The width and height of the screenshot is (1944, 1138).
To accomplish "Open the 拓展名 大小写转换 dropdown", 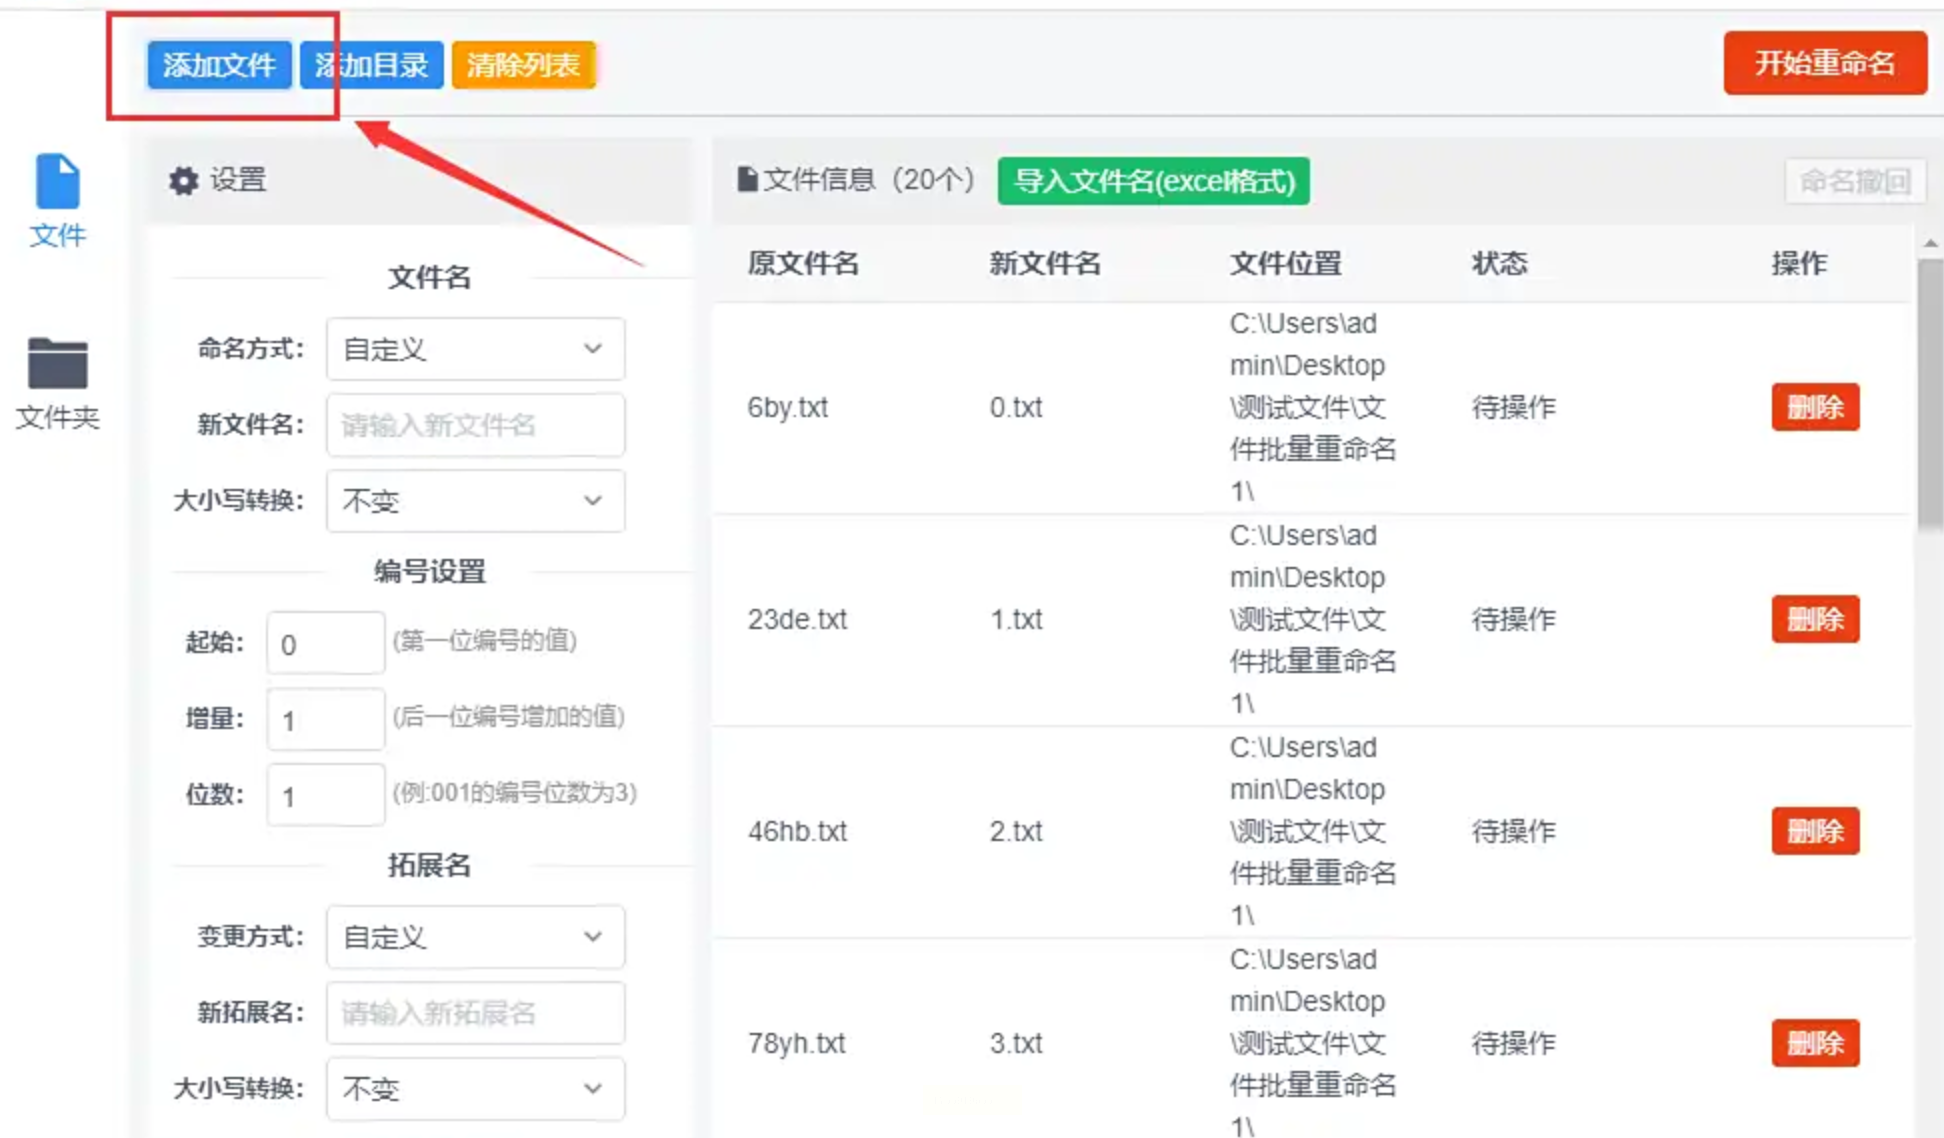I will (x=475, y=1088).
